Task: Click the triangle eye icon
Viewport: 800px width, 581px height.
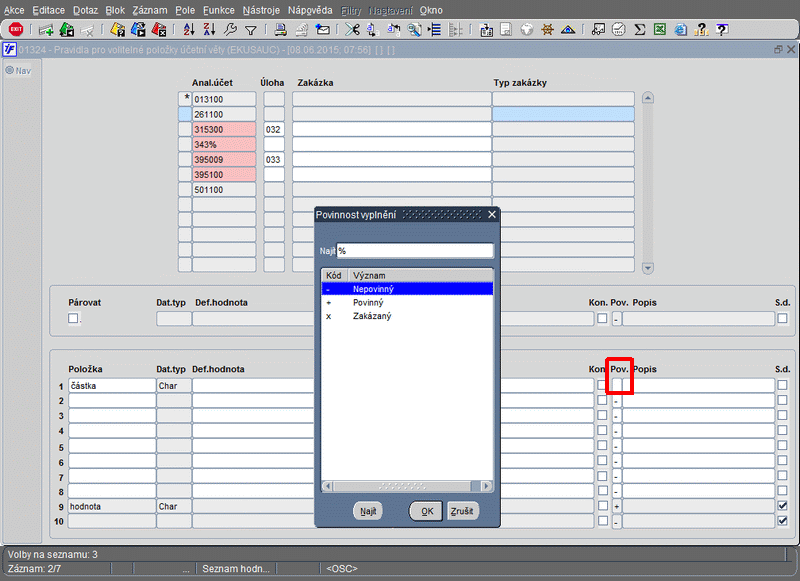Action: tap(568, 30)
